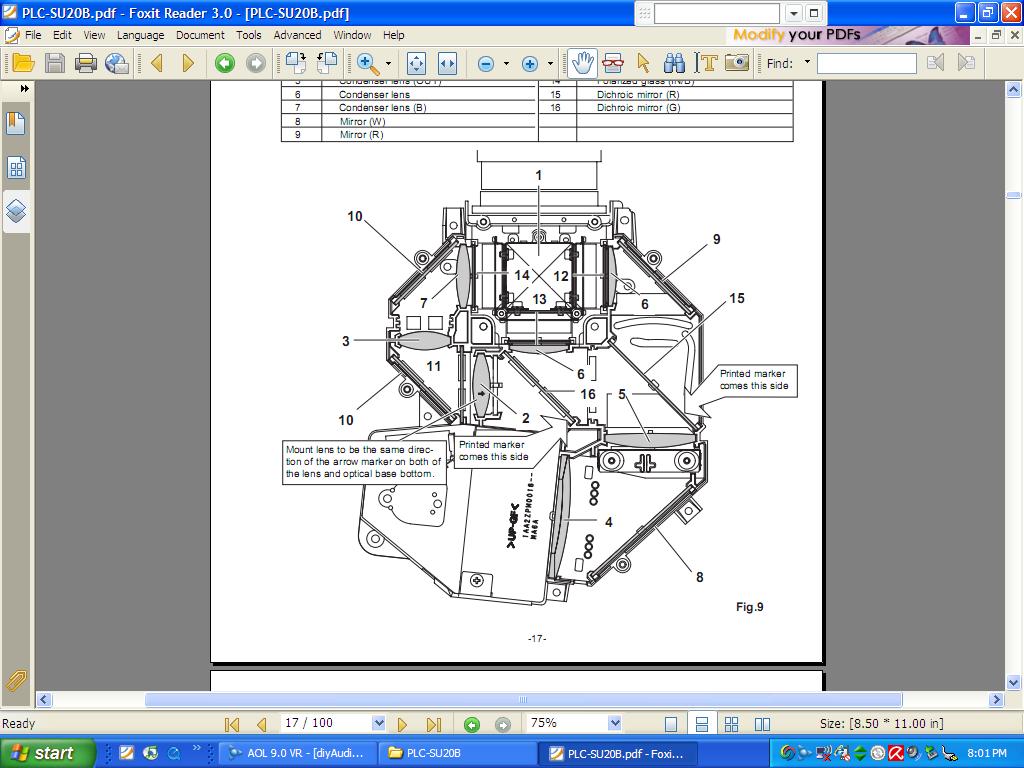
Task: Open dropdown next to blue plus Zoom In
Action: coord(550,63)
